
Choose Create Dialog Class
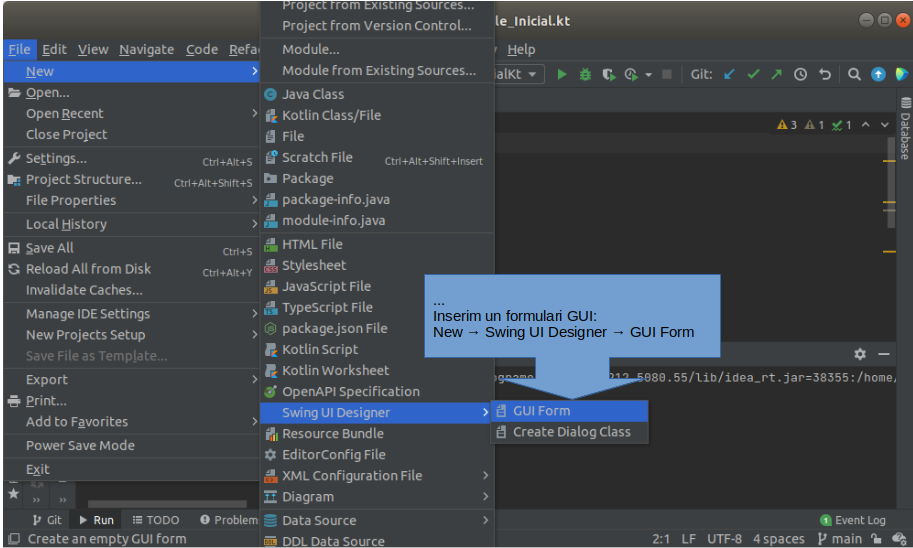[569, 432]
